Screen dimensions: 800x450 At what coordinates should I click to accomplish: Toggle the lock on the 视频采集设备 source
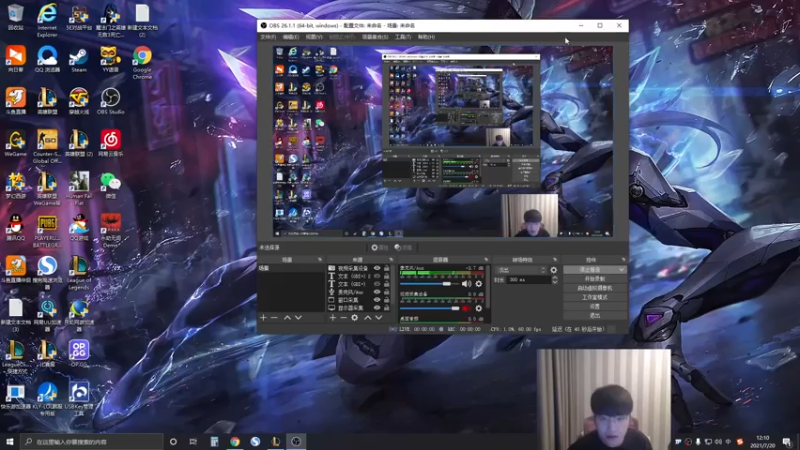coord(387,268)
